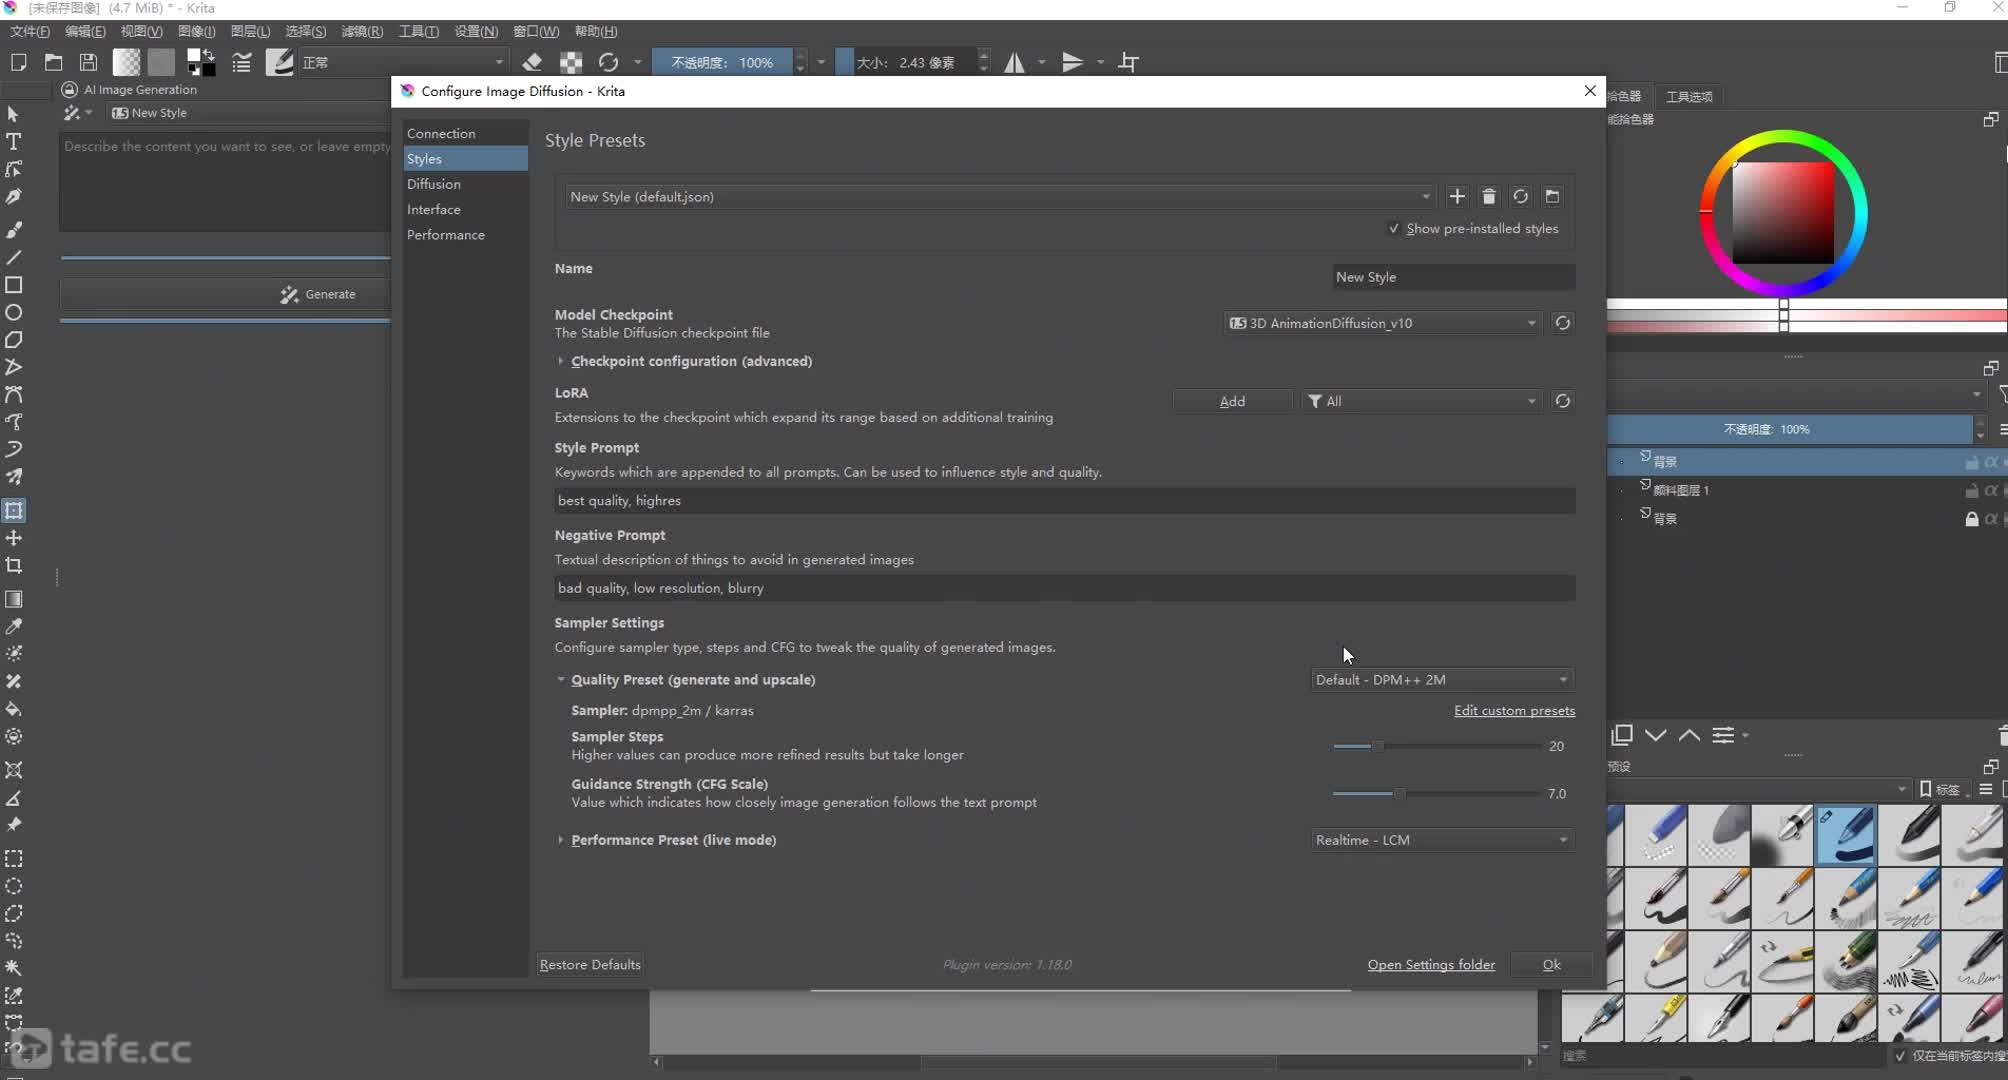Image resolution: width=2008 pixels, height=1080 pixels.
Task: Toggle lock on 颜料图层 1 layer
Action: (1972, 491)
